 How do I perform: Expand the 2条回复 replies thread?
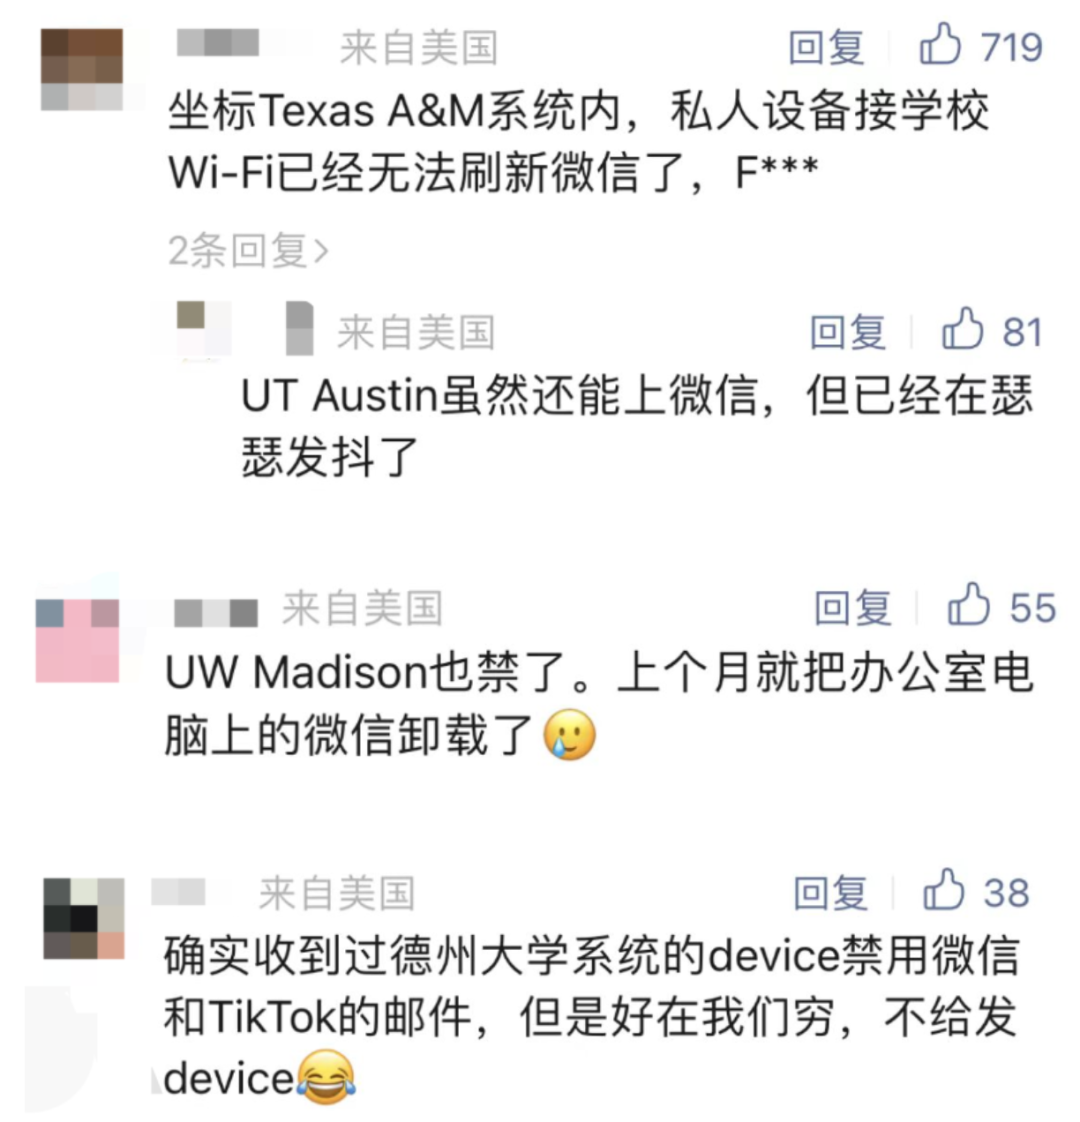tap(248, 250)
